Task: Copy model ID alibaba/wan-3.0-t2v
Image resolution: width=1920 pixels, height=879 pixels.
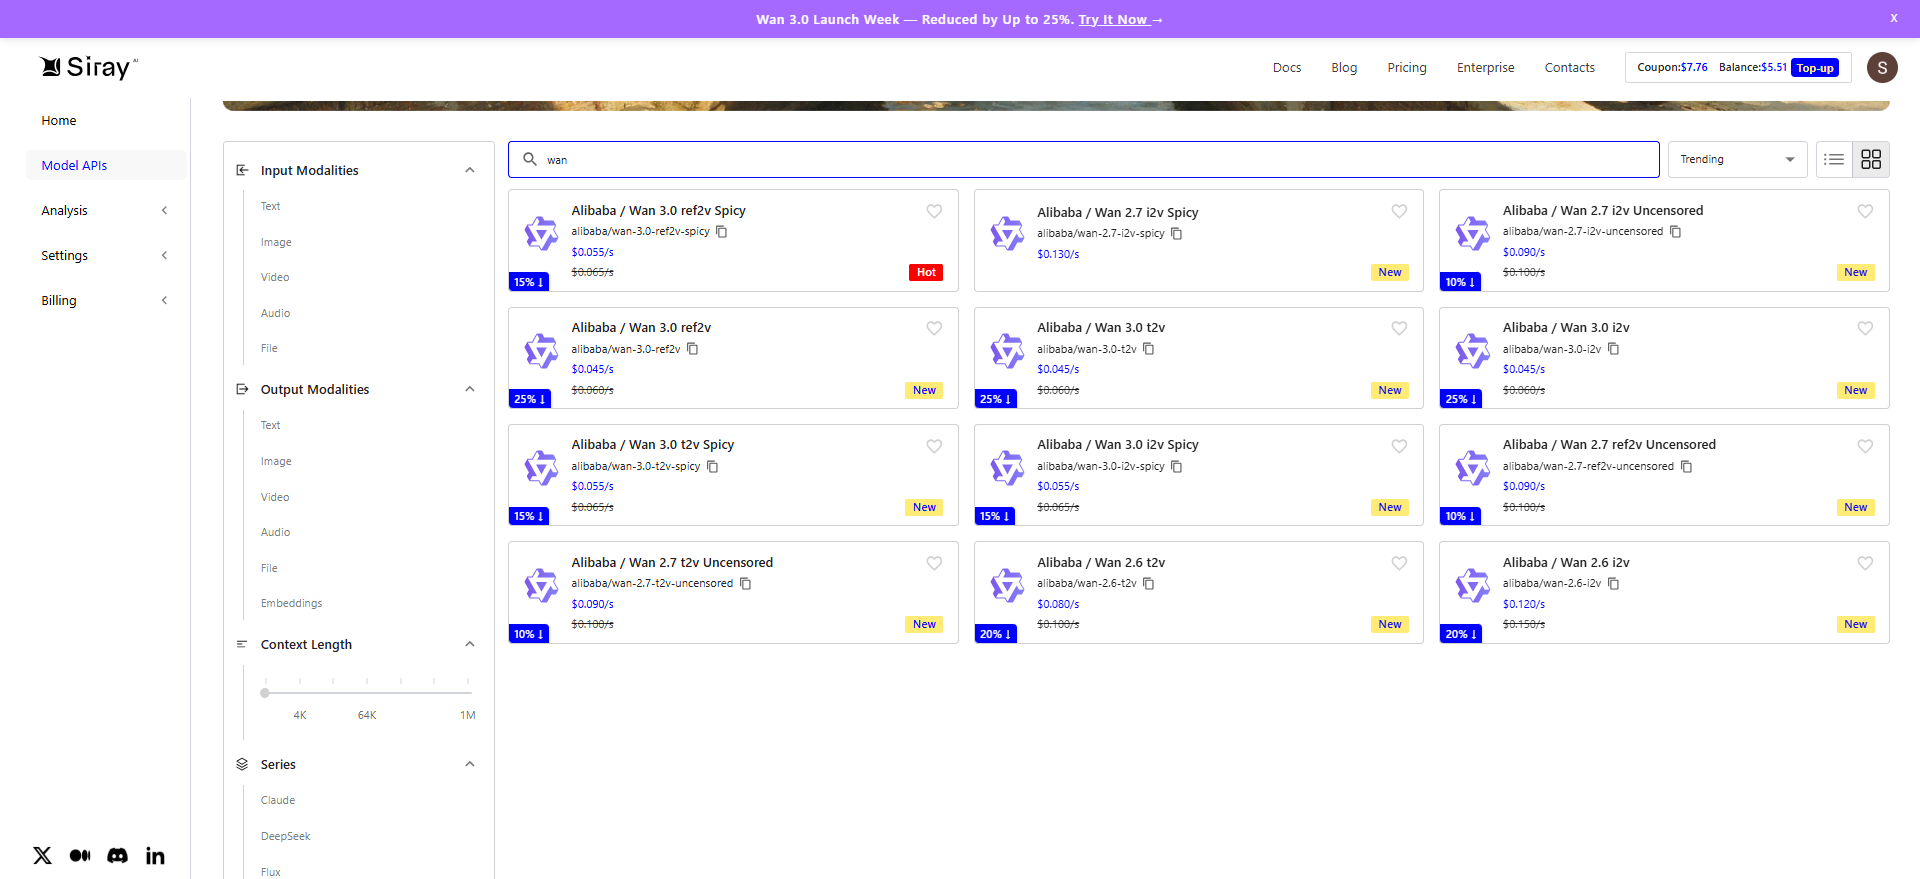Action: [x=1148, y=349]
